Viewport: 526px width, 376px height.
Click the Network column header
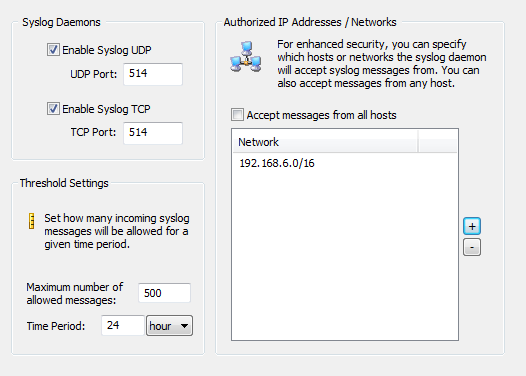[325, 142]
